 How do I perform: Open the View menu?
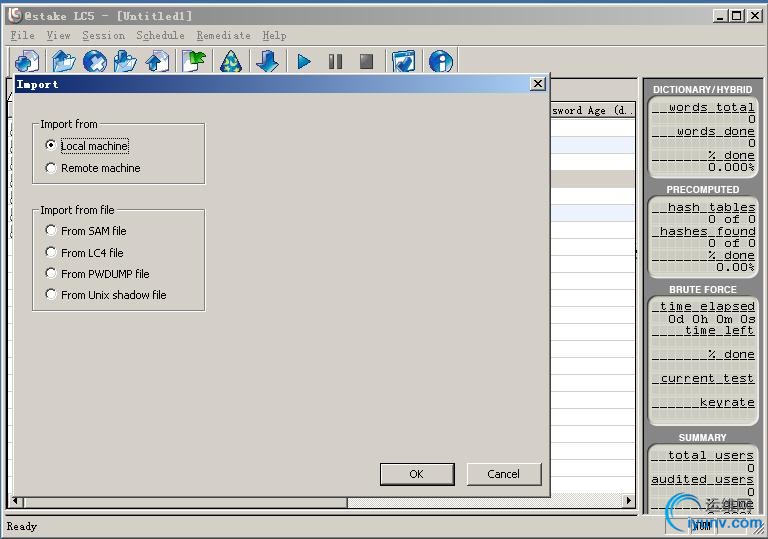59,35
